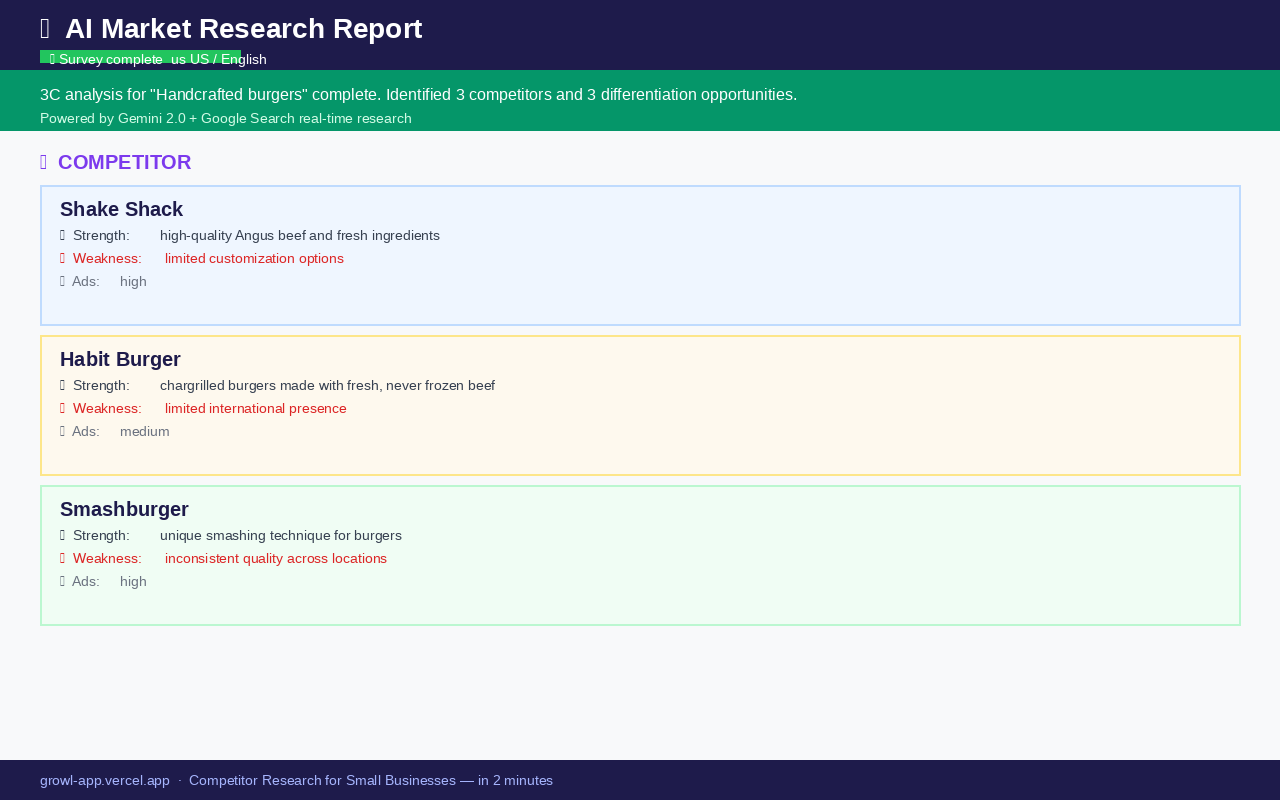
Task: Click the text inconsistent quality across locations
Action: [276, 559]
